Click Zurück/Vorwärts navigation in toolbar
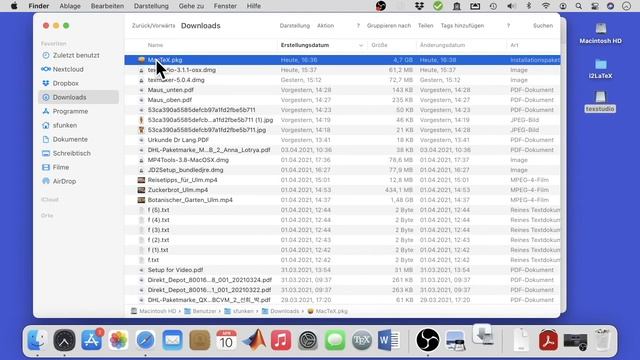Viewport: 640px width, 360px height. (153, 26)
